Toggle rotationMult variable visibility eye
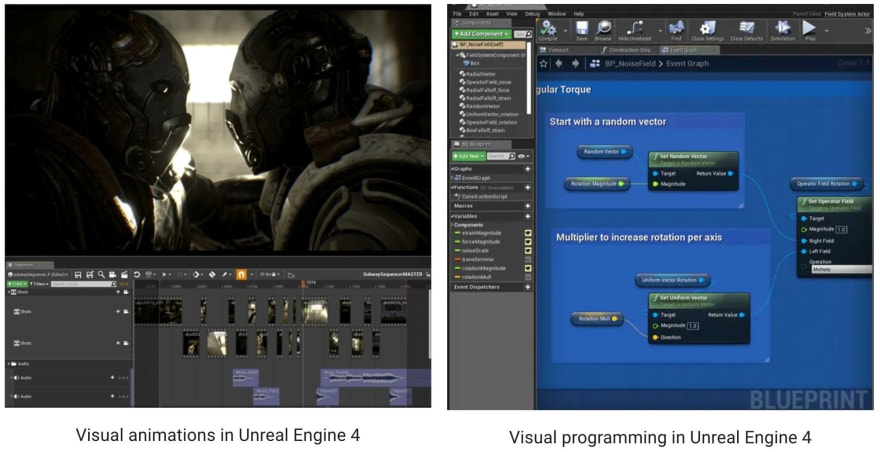The height and width of the screenshot is (452, 880). [528, 277]
